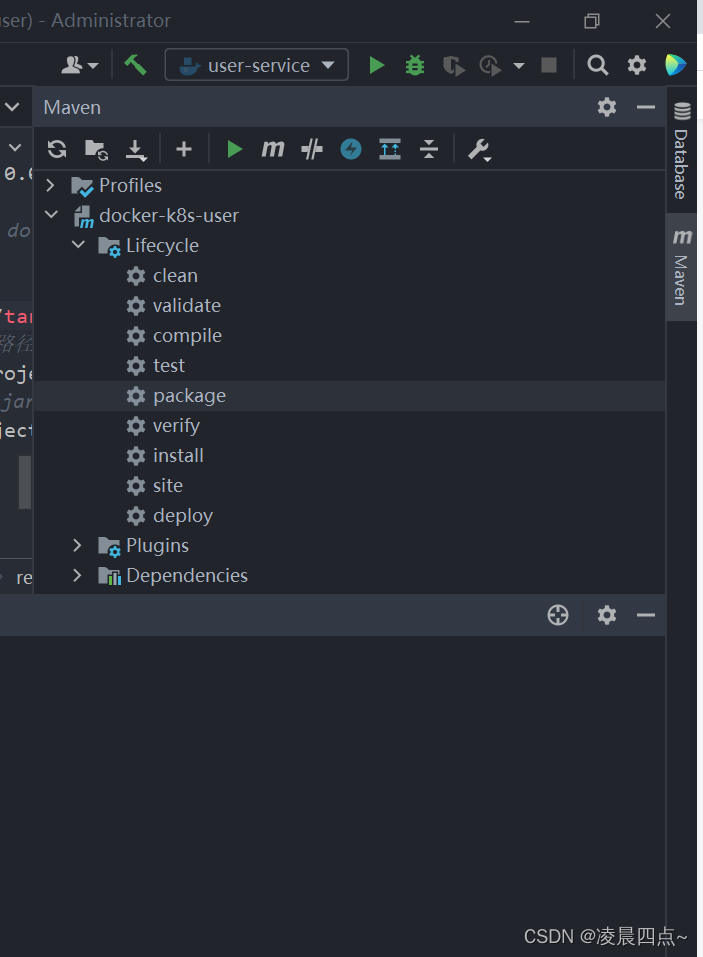Viewport: 703px width, 957px height.
Task: Click the Plugins folder label
Action: click(x=157, y=546)
